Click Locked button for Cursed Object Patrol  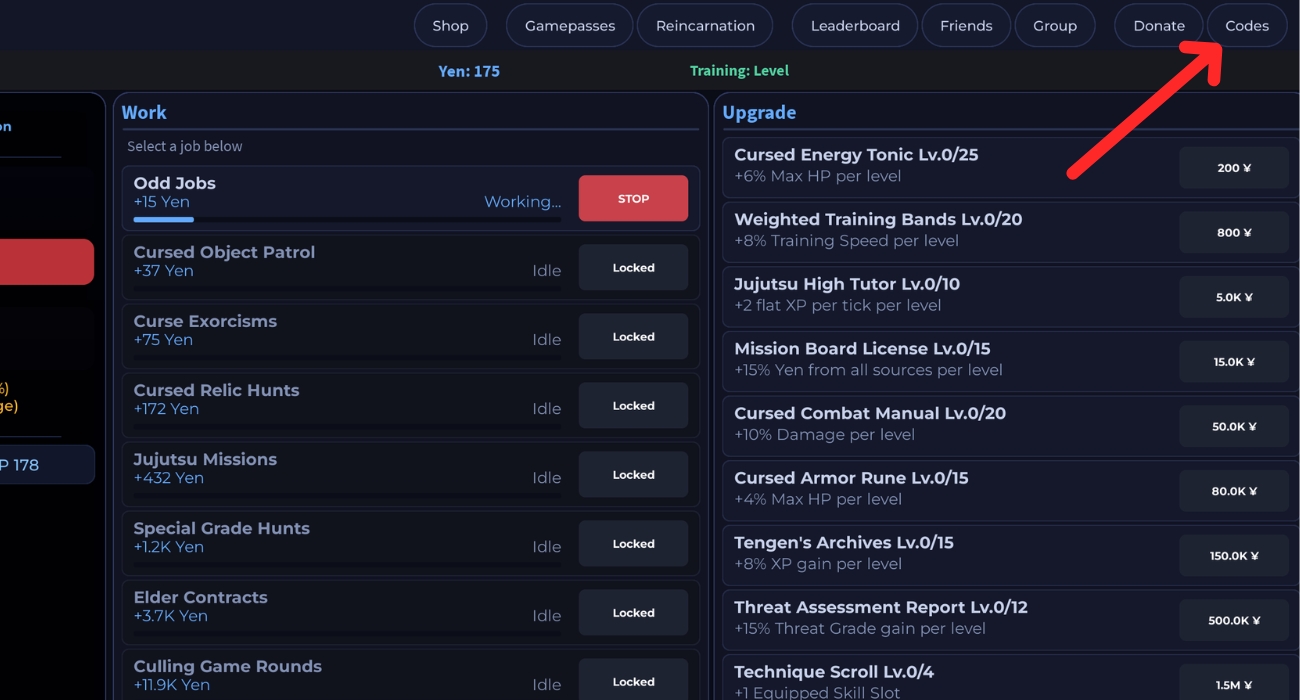[x=633, y=268]
